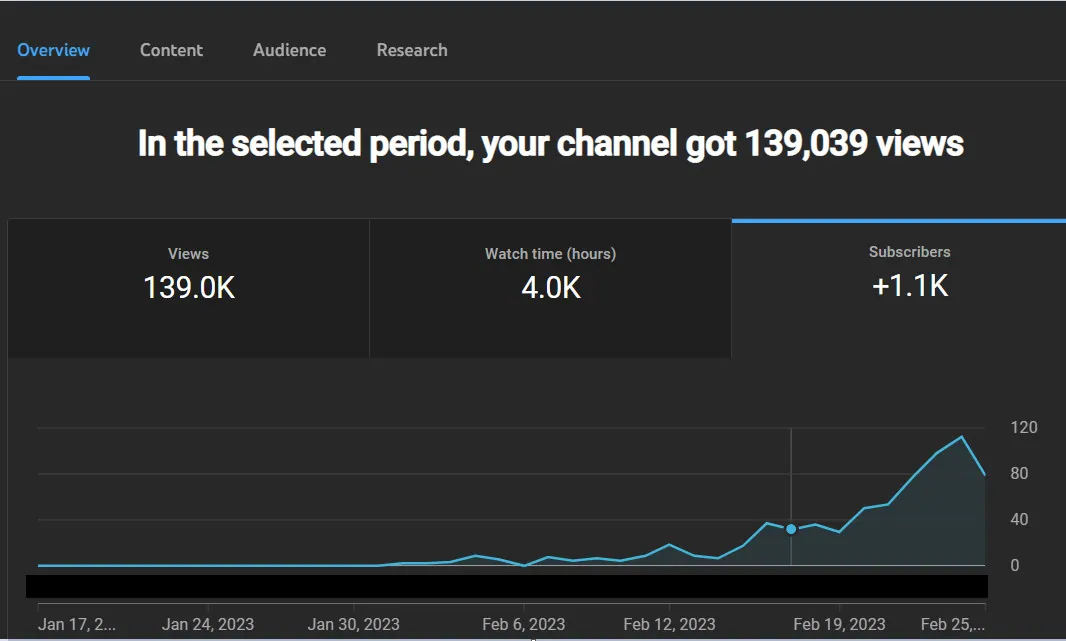Select the Subscribers metric card

899,288
